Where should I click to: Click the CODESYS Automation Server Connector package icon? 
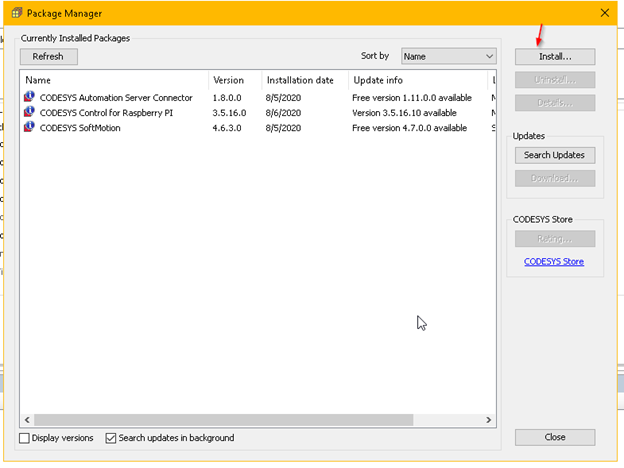29,97
